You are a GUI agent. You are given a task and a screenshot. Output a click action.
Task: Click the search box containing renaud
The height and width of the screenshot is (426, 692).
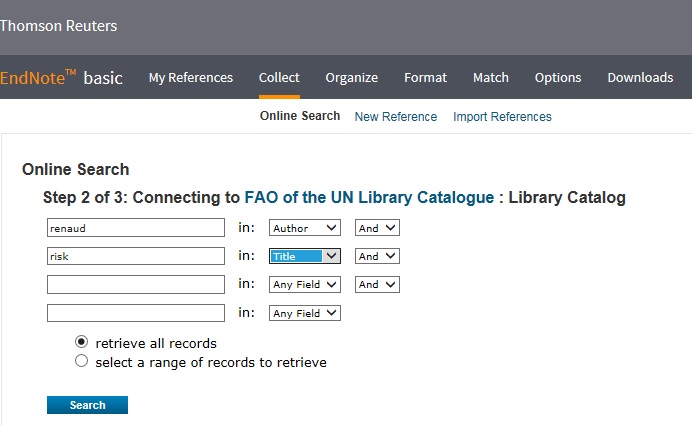tap(135, 228)
